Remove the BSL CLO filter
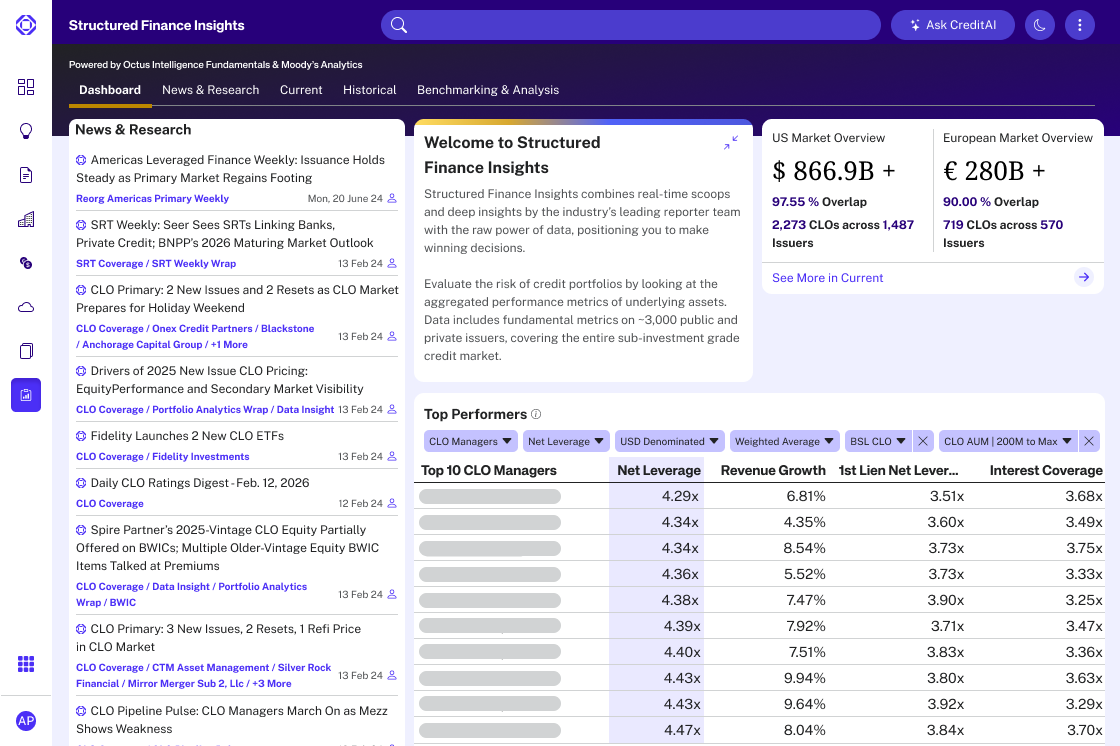The height and width of the screenshot is (746, 1120). [x=923, y=441]
